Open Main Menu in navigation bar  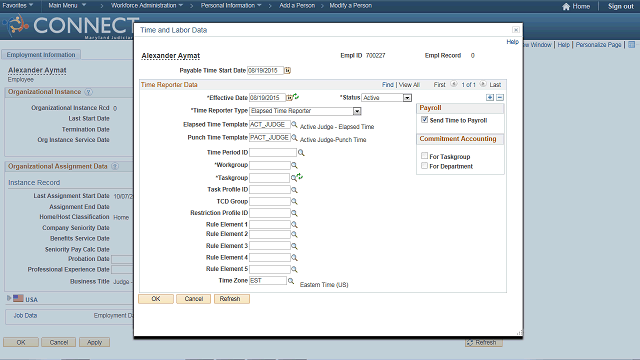click(x=67, y=5)
